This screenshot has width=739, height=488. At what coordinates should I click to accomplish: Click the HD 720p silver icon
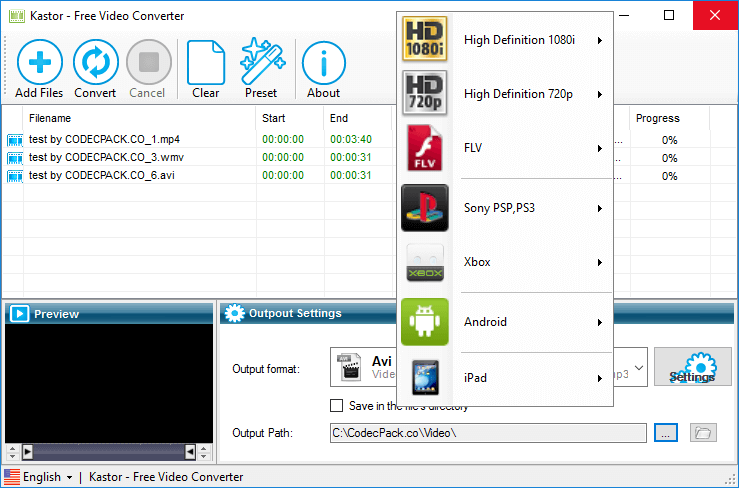click(x=425, y=93)
